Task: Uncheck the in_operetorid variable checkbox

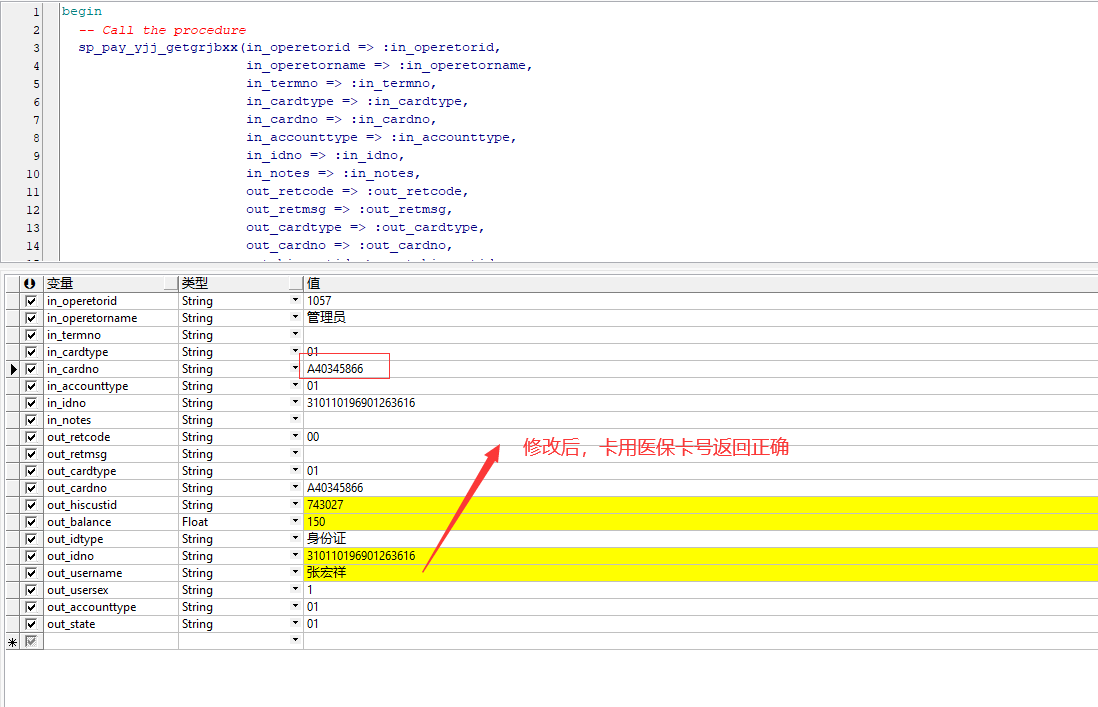Action: 31,301
